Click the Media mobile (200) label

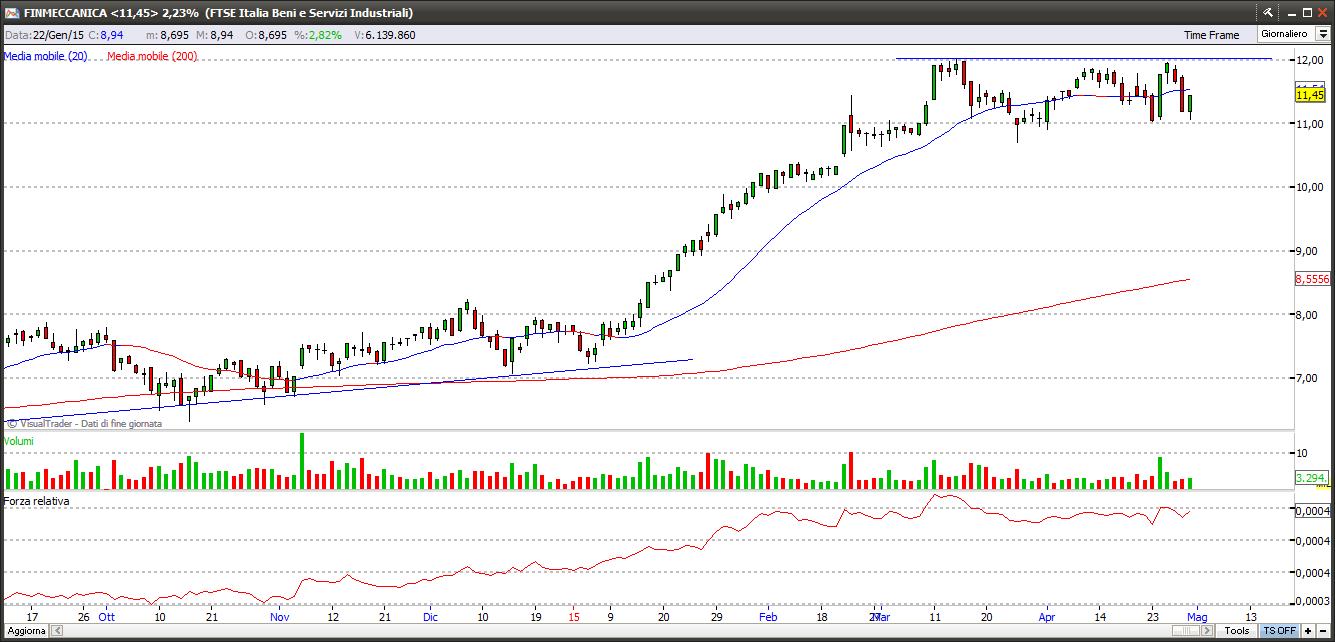[x=152, y=56]
